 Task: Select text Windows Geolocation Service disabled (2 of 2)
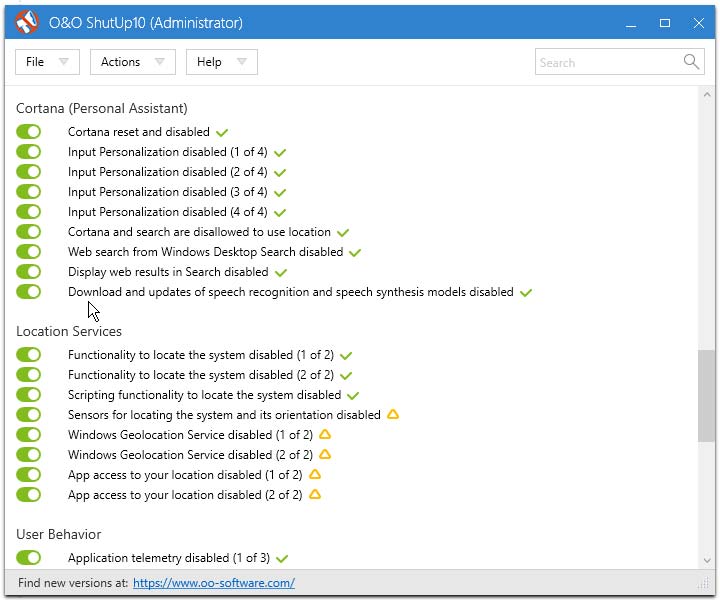coord(190,455)
